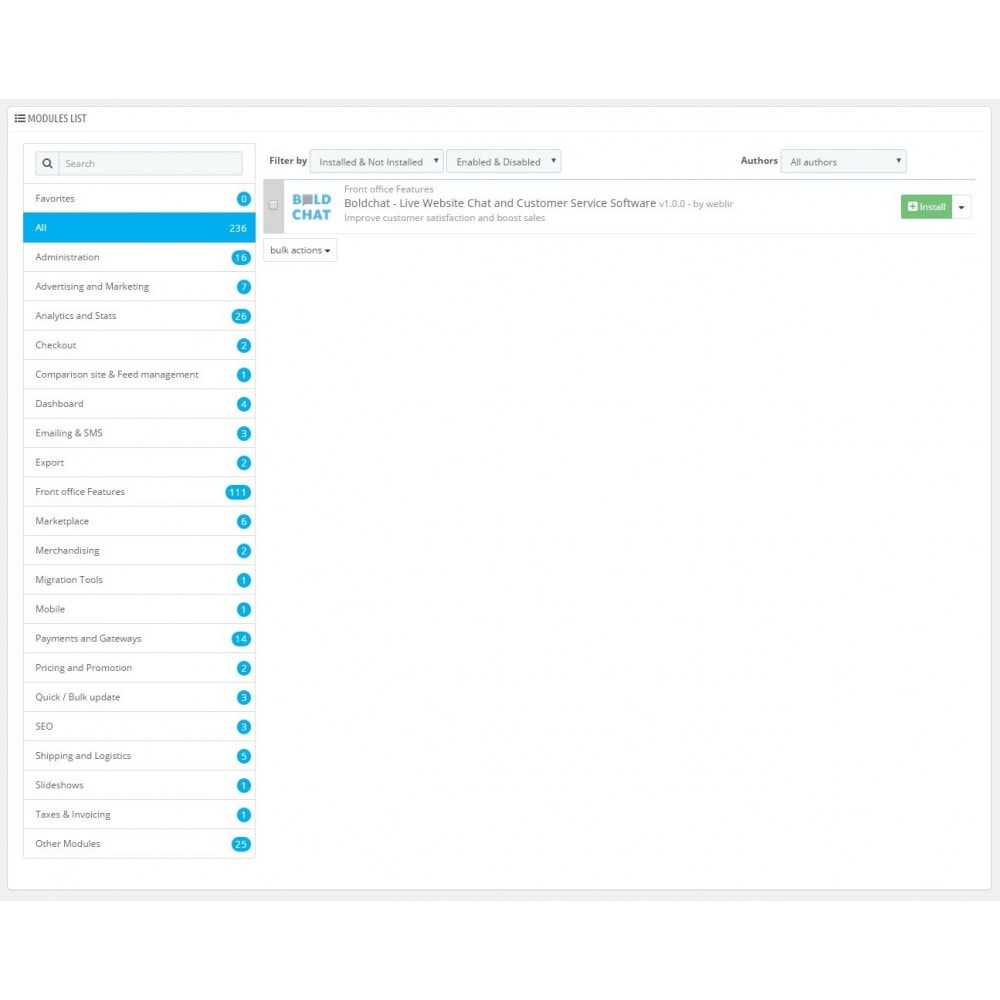Screen dimensions: 1000x1000
Task: Open Analytics and Stats category
Action: point(139,316)
